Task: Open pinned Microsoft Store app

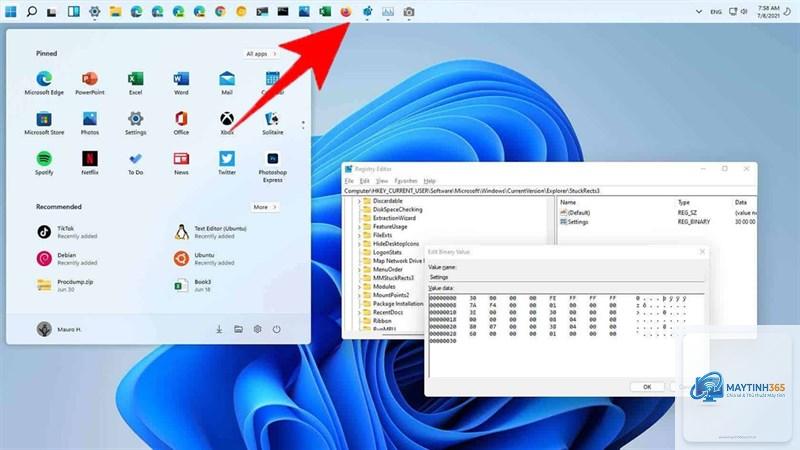Action: point(44,123)
